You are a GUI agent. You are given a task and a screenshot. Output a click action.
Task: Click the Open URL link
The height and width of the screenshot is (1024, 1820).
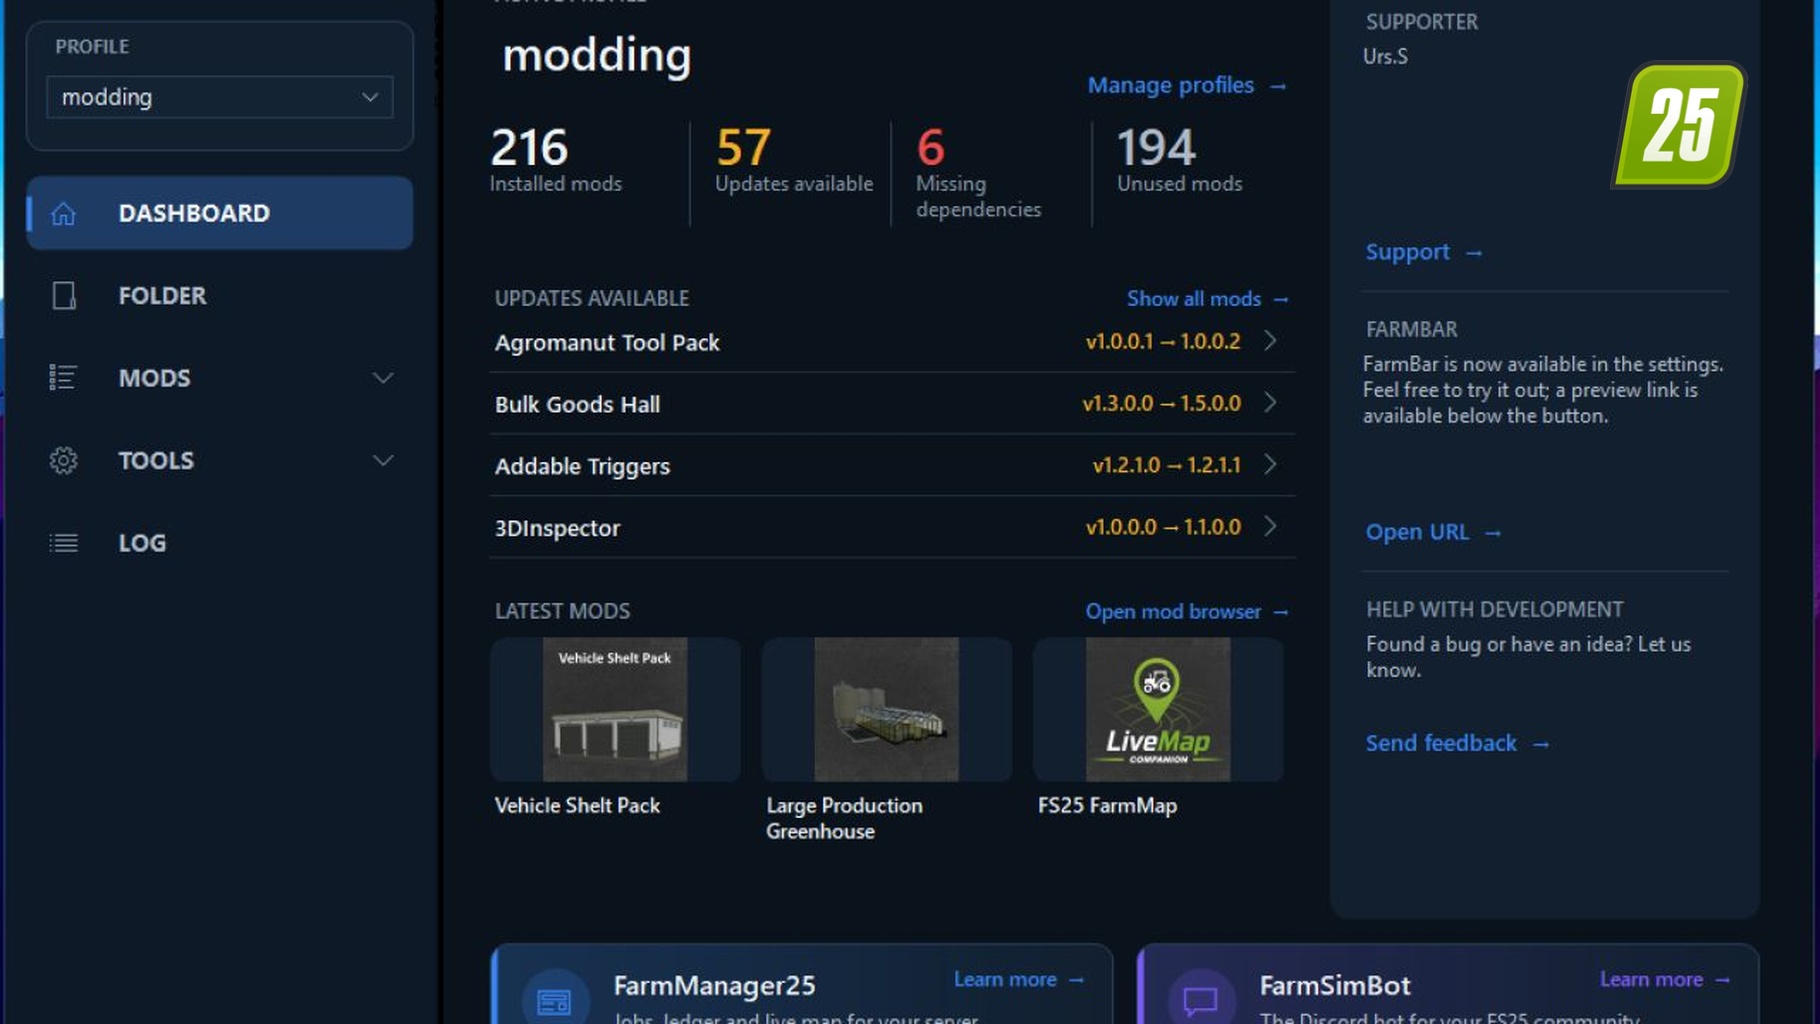click(x=1434, y=532)
